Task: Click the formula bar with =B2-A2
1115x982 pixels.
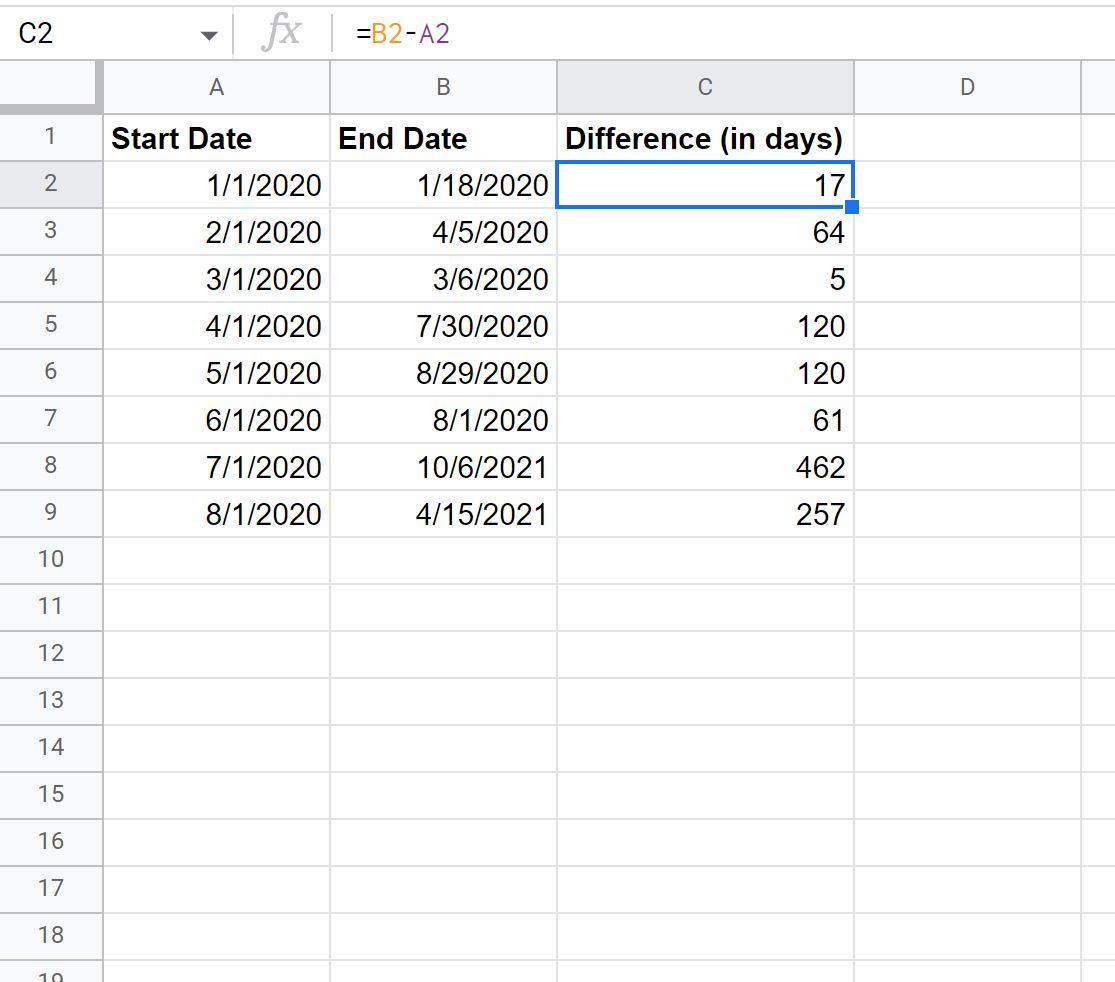Action: pyautogui.click(x=722, y=33)
